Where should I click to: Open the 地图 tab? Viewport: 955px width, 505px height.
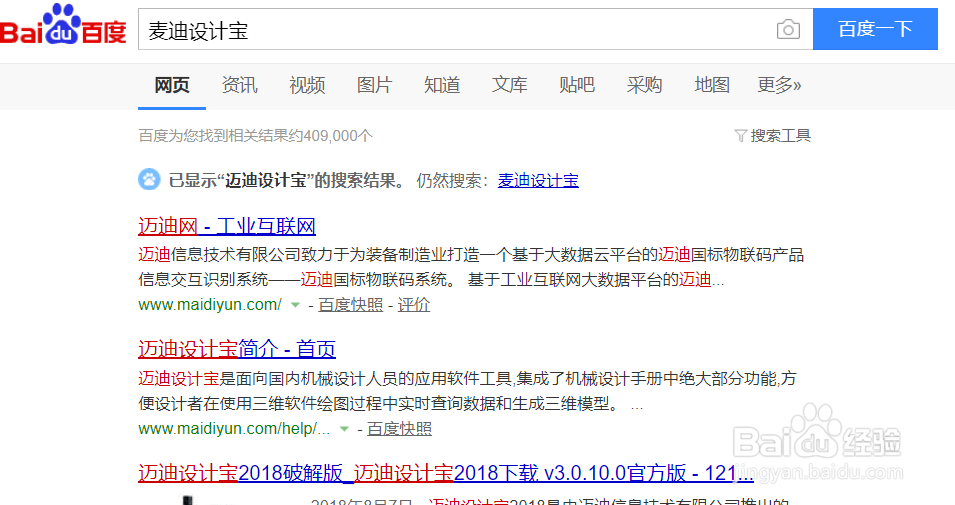(712, 85)
